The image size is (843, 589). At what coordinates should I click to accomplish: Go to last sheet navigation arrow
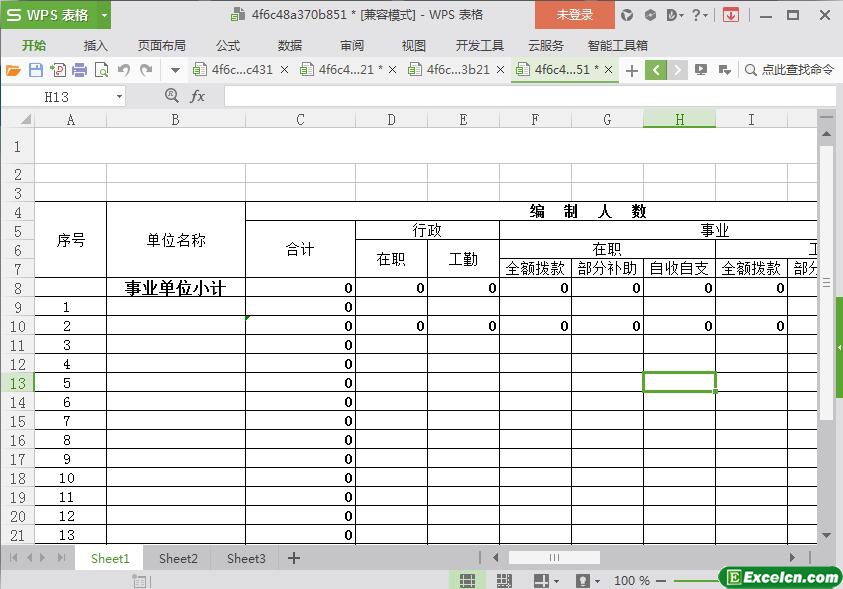[x=62, y=558]
